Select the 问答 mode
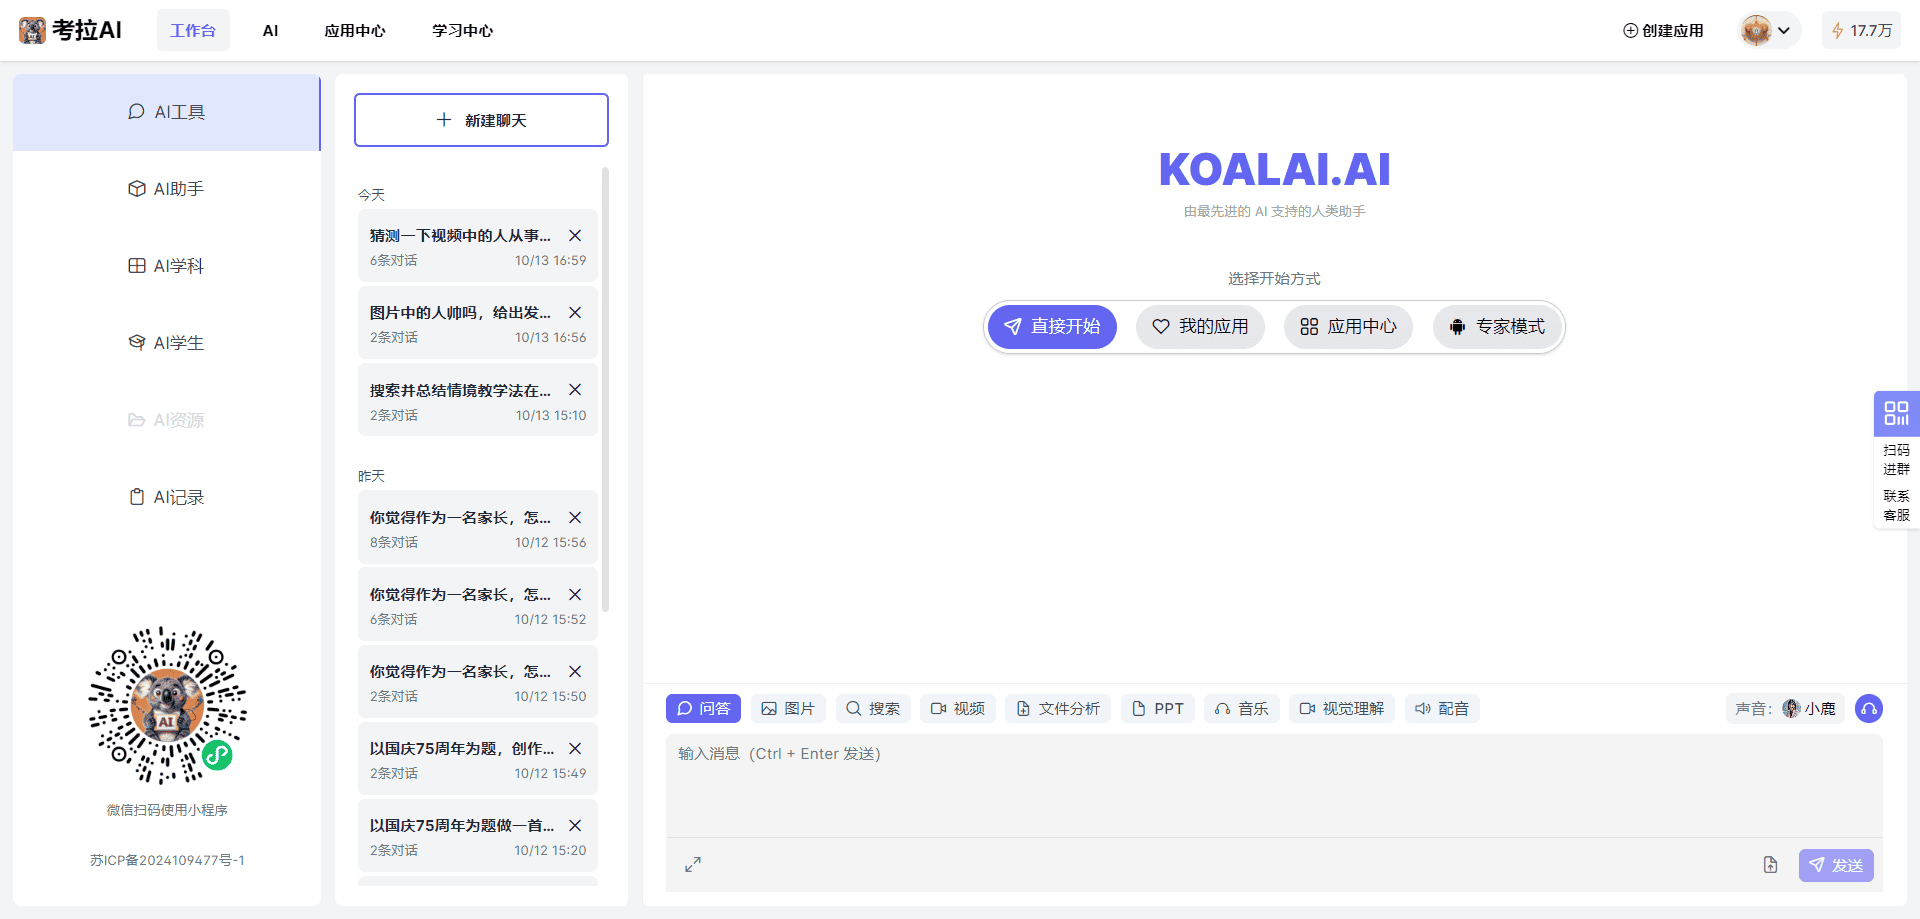Image resolution: width=1920 pixels, height=919 pixels. coord(703,709)
